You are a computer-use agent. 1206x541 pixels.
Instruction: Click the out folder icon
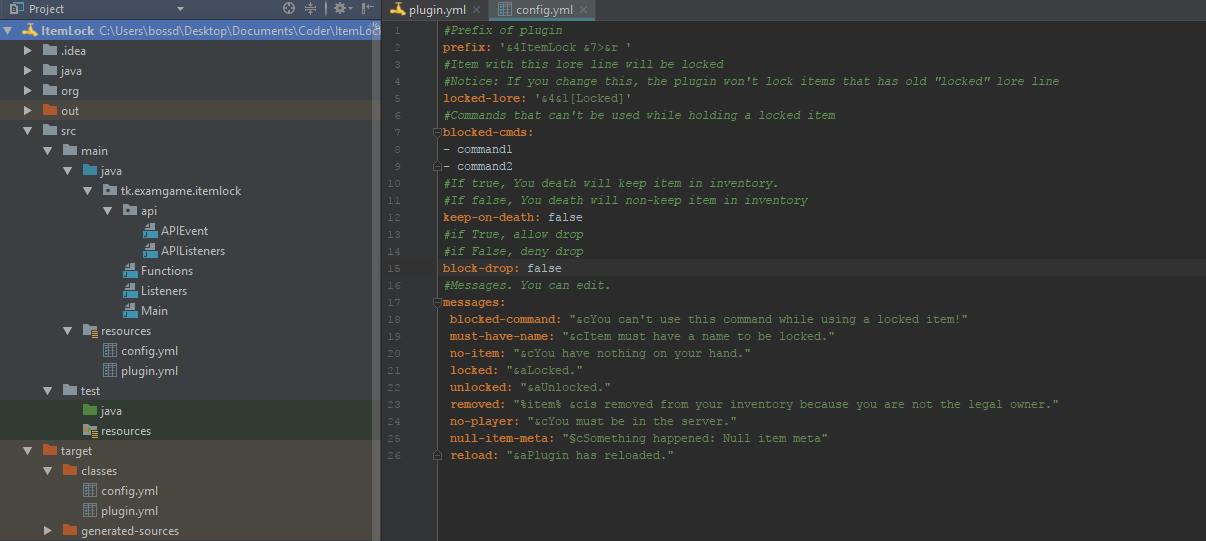click(x=50, y=111)
